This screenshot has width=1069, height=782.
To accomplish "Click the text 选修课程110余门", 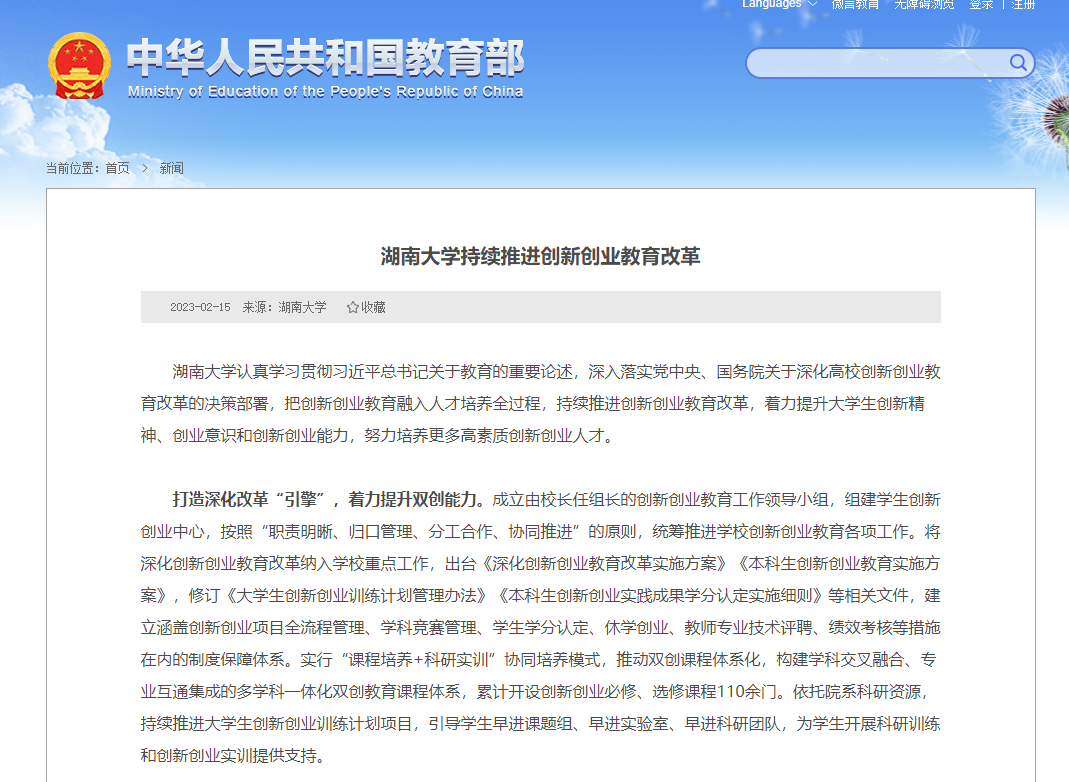I will [x=716, y=692].
